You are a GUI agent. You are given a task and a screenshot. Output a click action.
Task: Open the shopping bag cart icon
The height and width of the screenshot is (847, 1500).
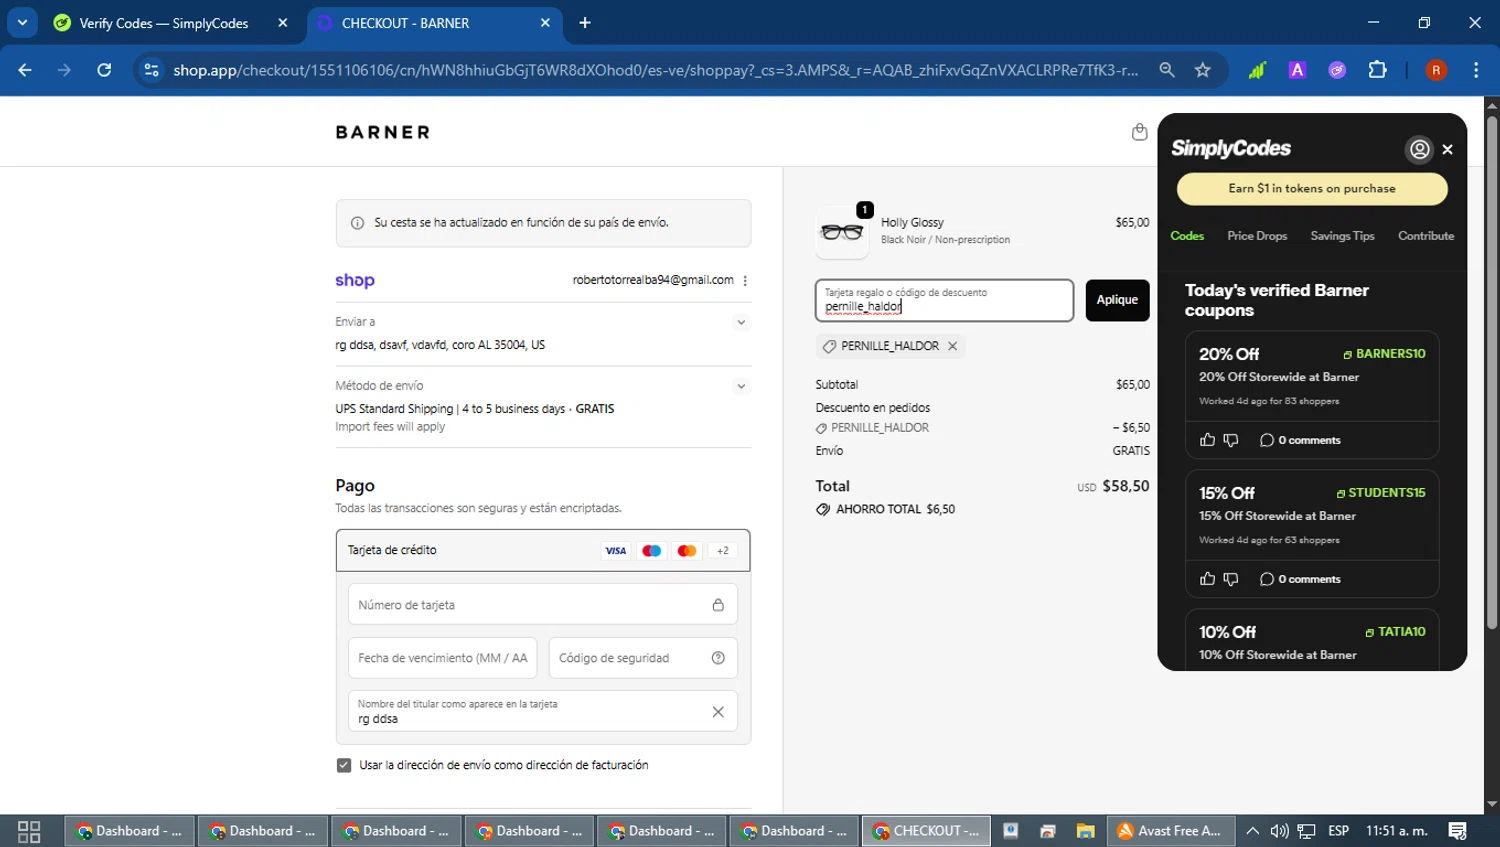(1139, 132)
